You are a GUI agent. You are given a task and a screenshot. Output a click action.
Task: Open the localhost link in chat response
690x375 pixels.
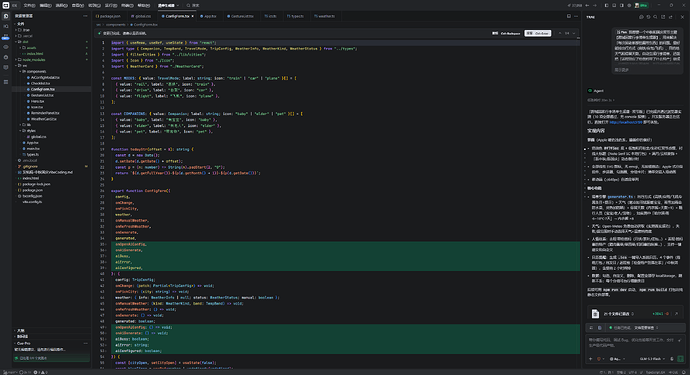point(625,122)
